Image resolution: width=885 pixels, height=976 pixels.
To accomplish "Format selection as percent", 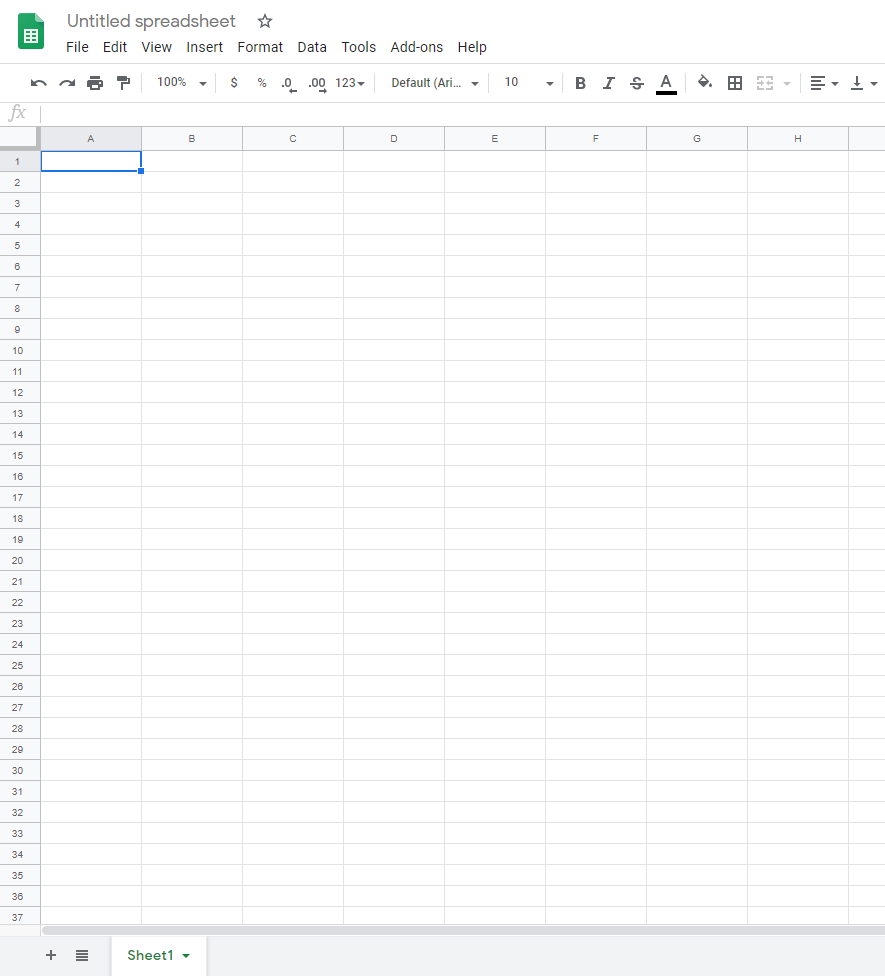I will pyautogui.click(x=262, y=83).
